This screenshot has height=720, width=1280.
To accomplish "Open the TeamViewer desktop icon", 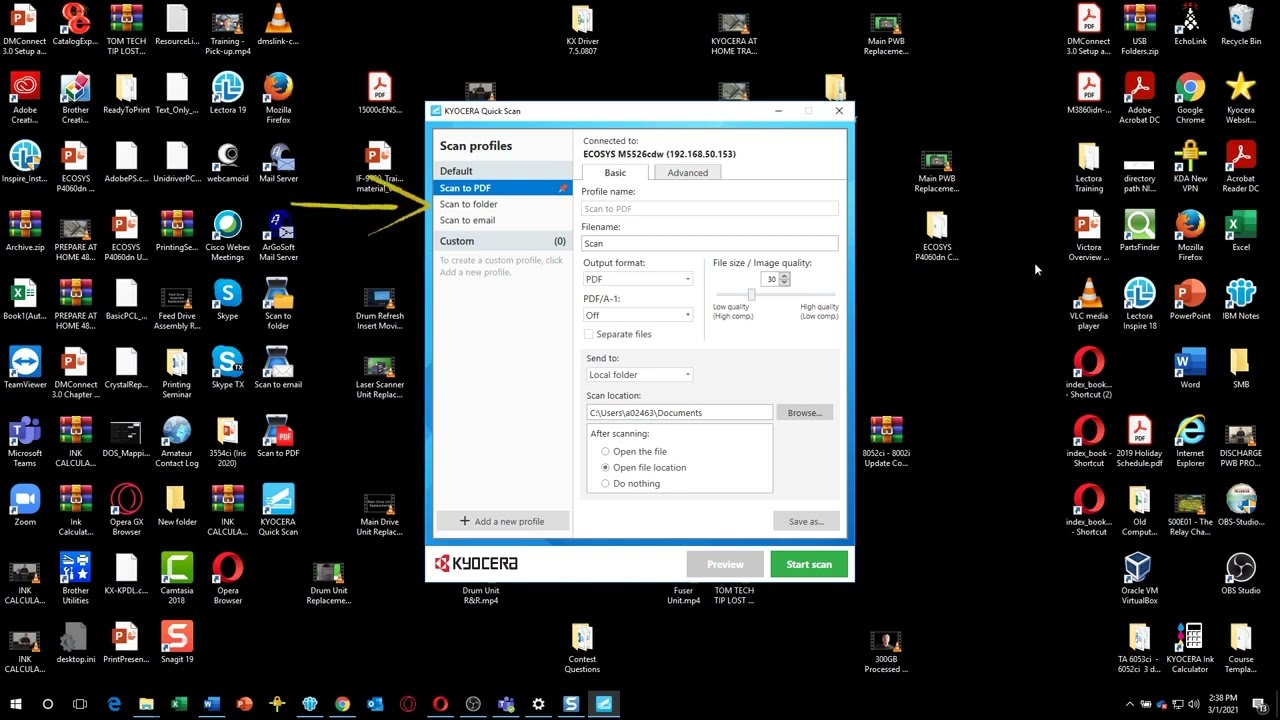I will click(x=25, y=368).
